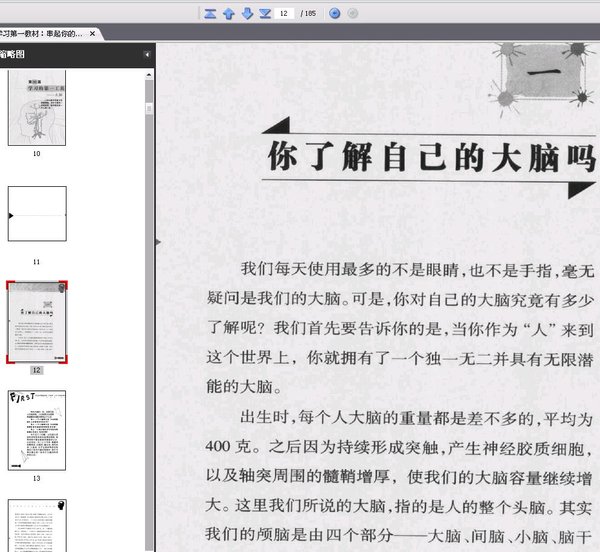Click the blue previous view button
Screen dimensions: 600x552
click(335, 14)
